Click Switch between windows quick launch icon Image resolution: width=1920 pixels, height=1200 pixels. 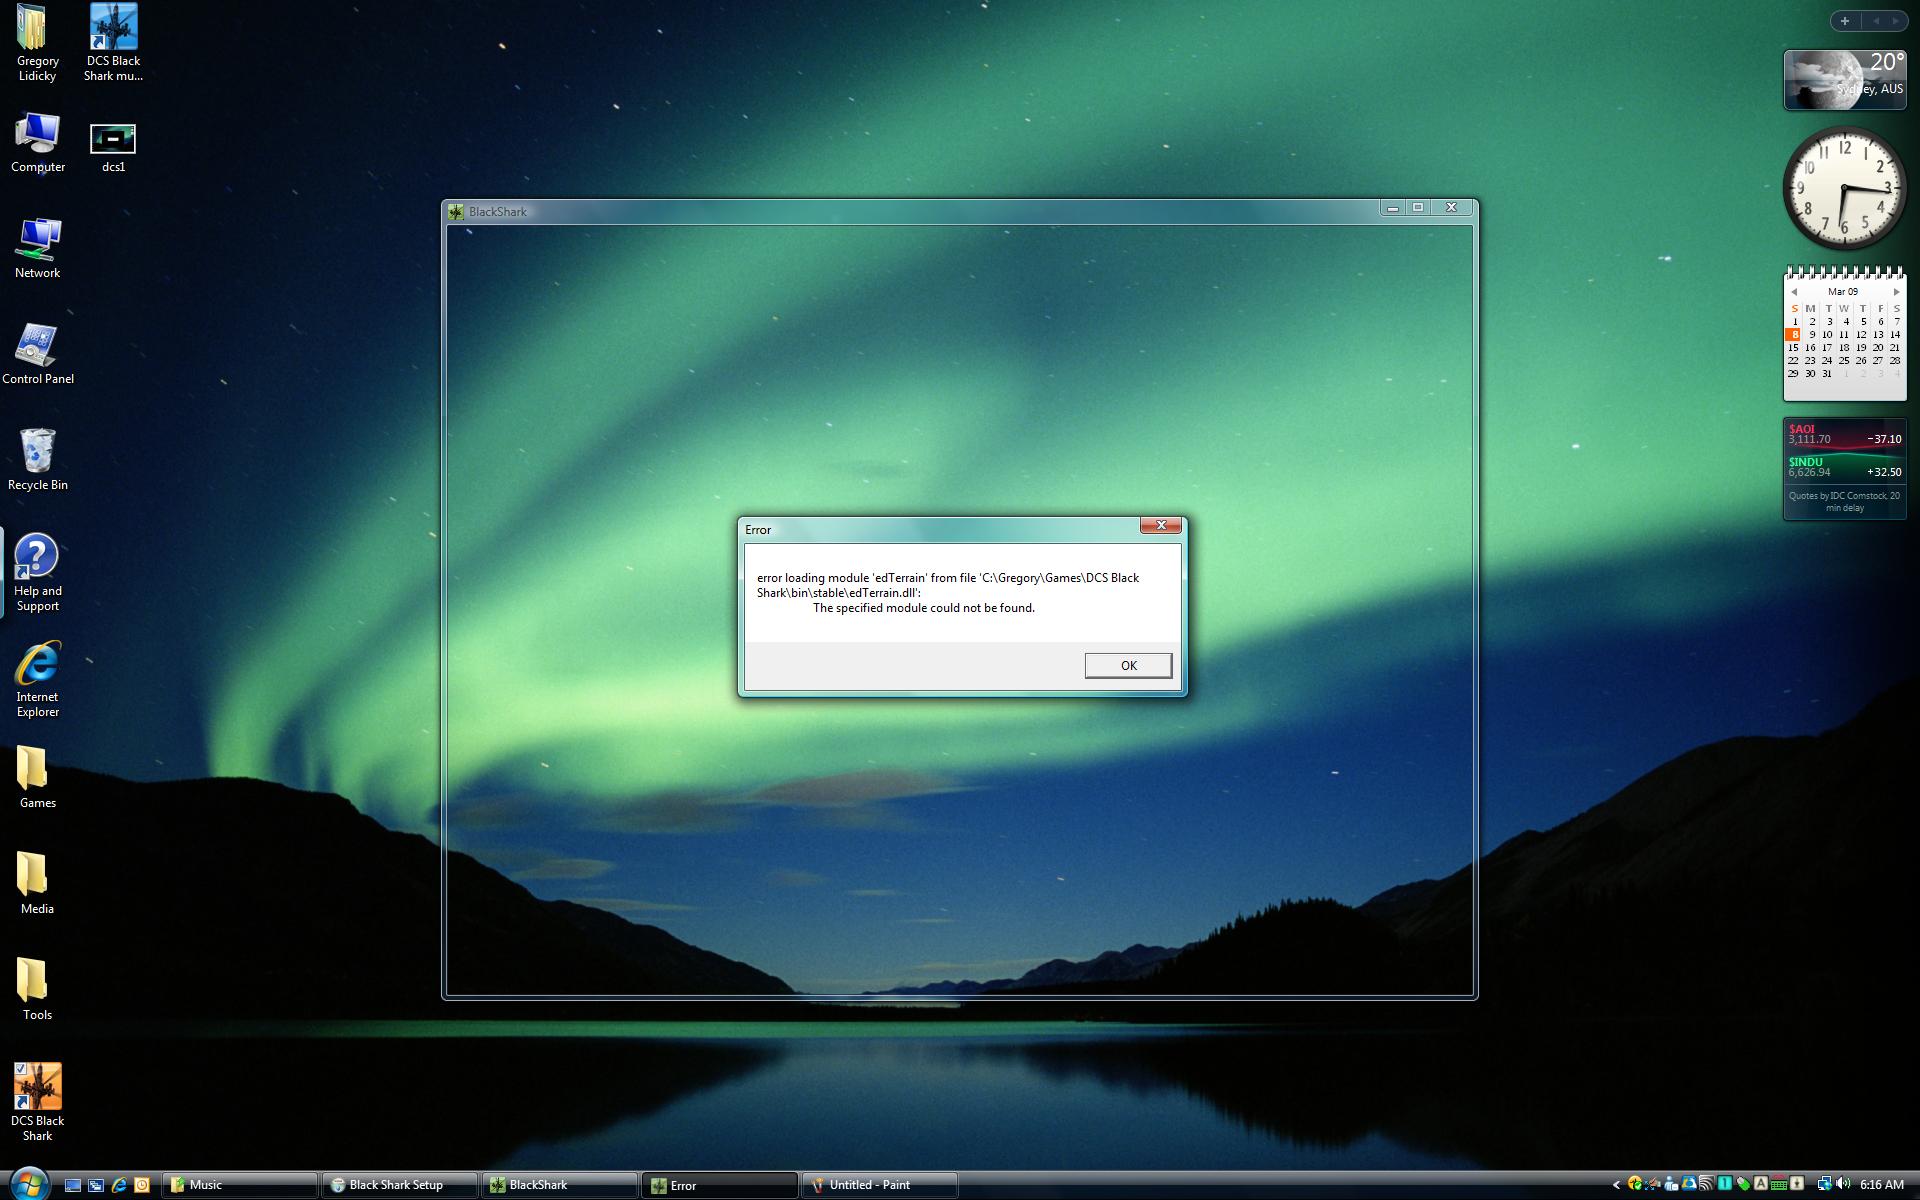(x=96, y=1185)
